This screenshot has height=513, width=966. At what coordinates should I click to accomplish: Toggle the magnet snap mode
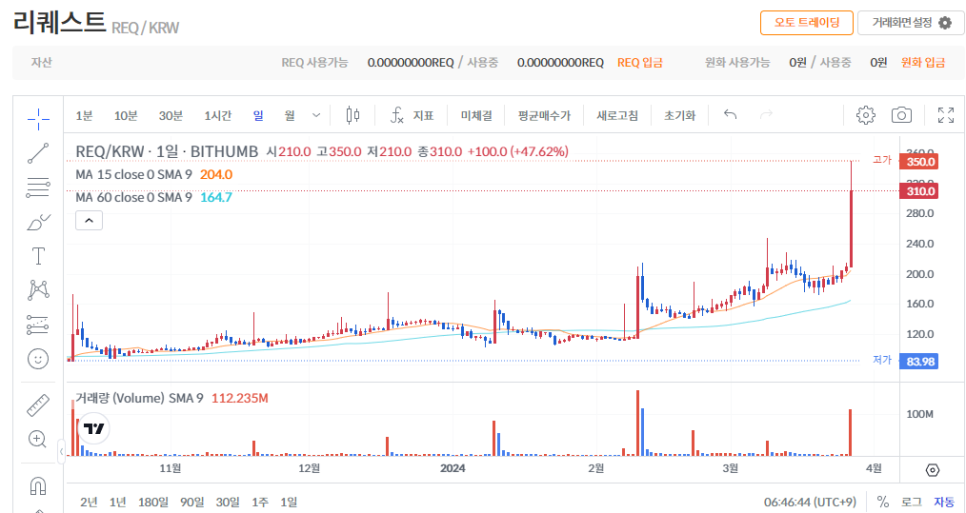click(x=38, y=486)
